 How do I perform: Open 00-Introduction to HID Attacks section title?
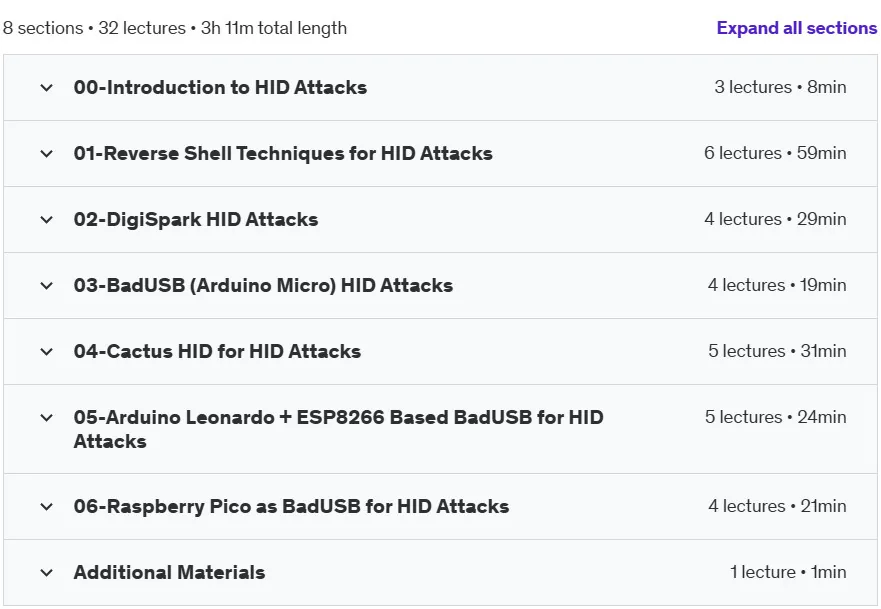coord(220,88)
